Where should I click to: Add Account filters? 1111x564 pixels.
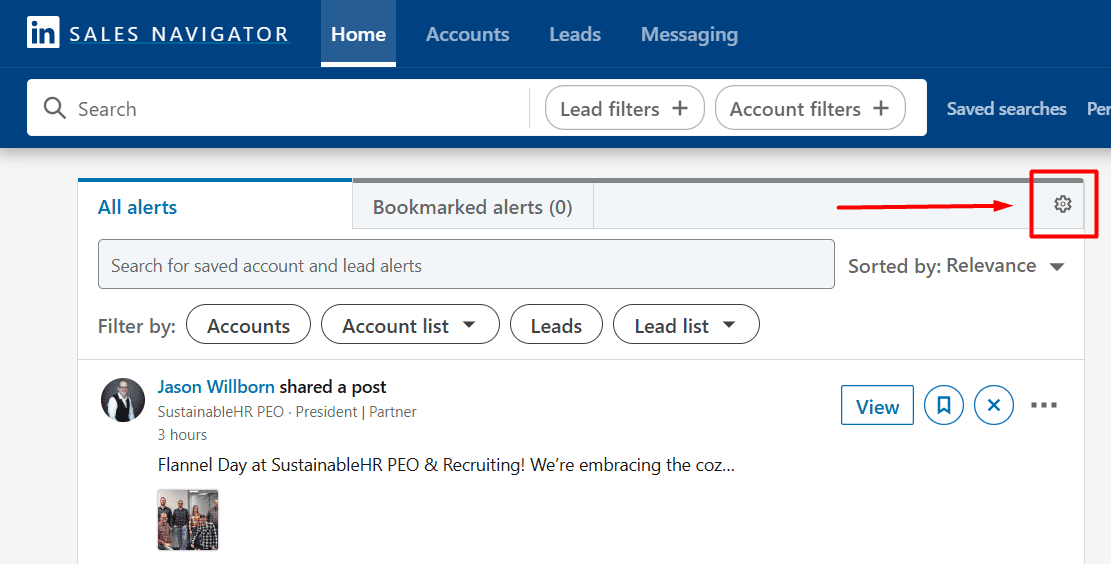pyautogui.click(x=810, y=108)
